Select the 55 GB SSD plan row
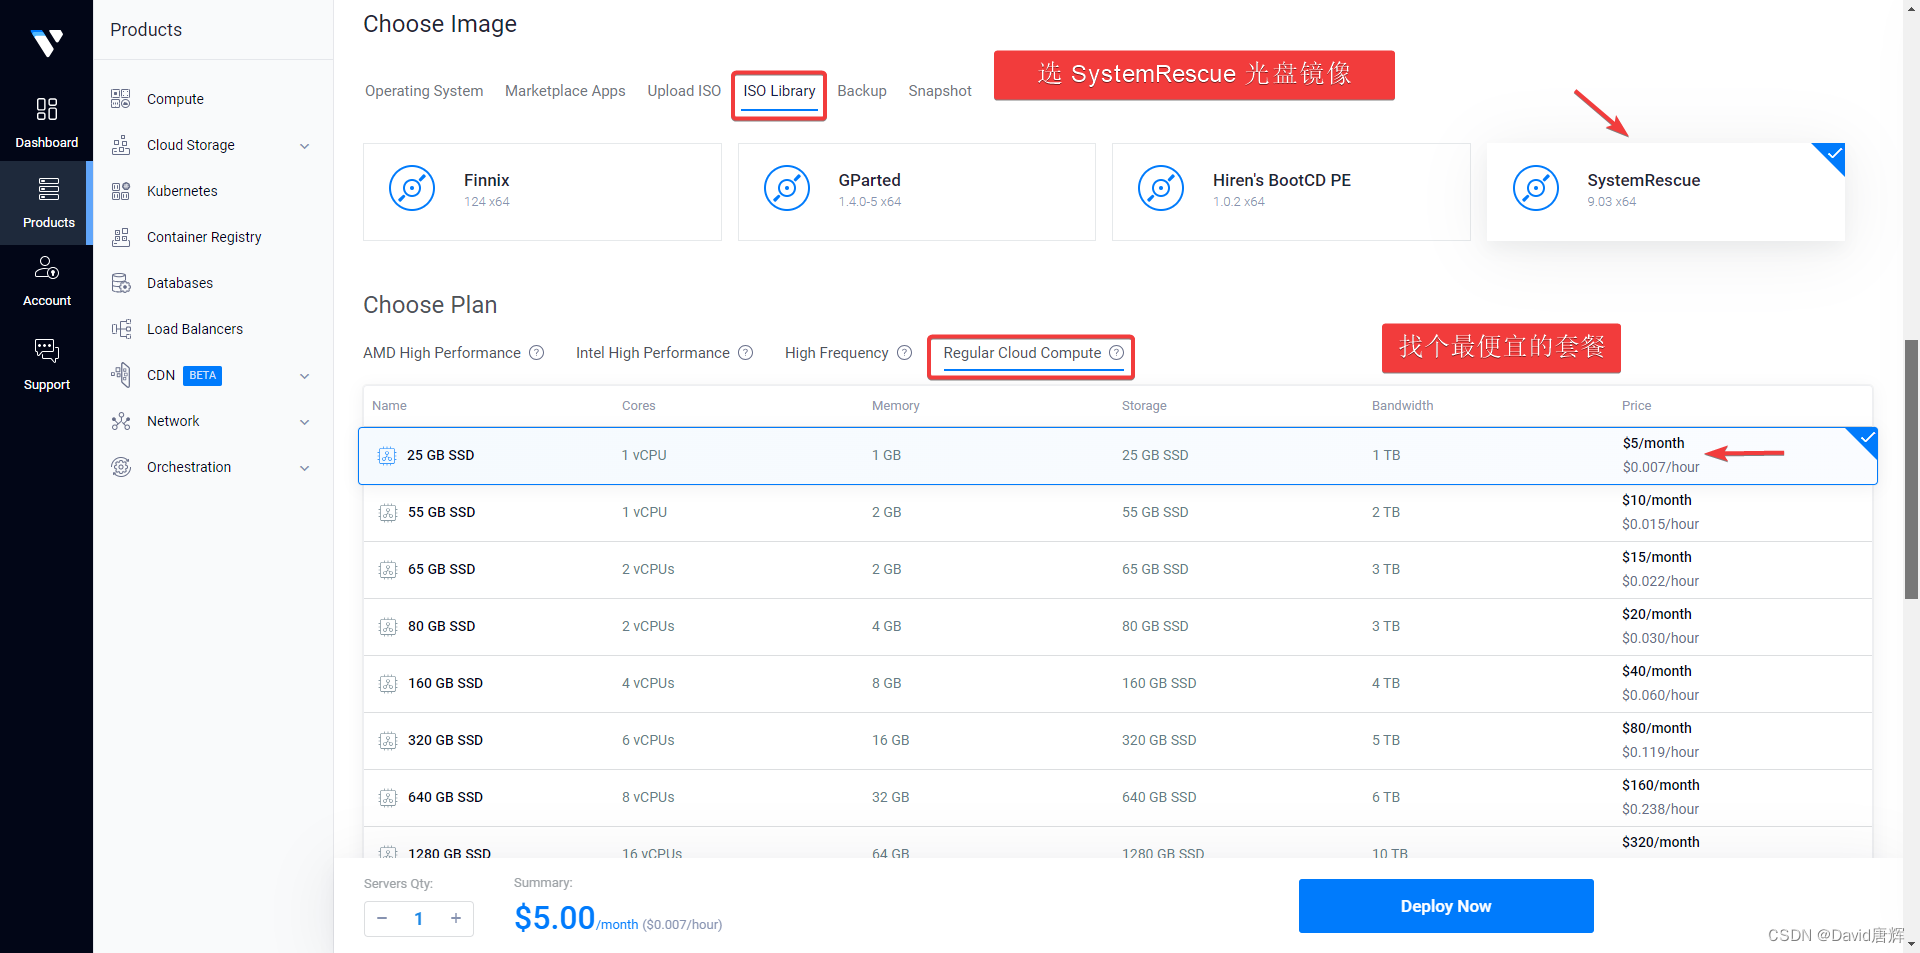 (1118, 513)
